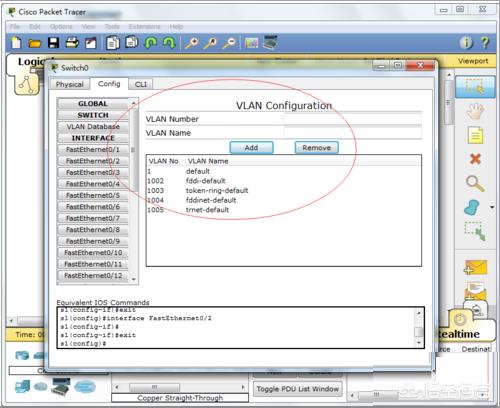Open FastEthernet0/5 interface settings
The width and height of the screenshot is (500, 408).
pos(93,195)
